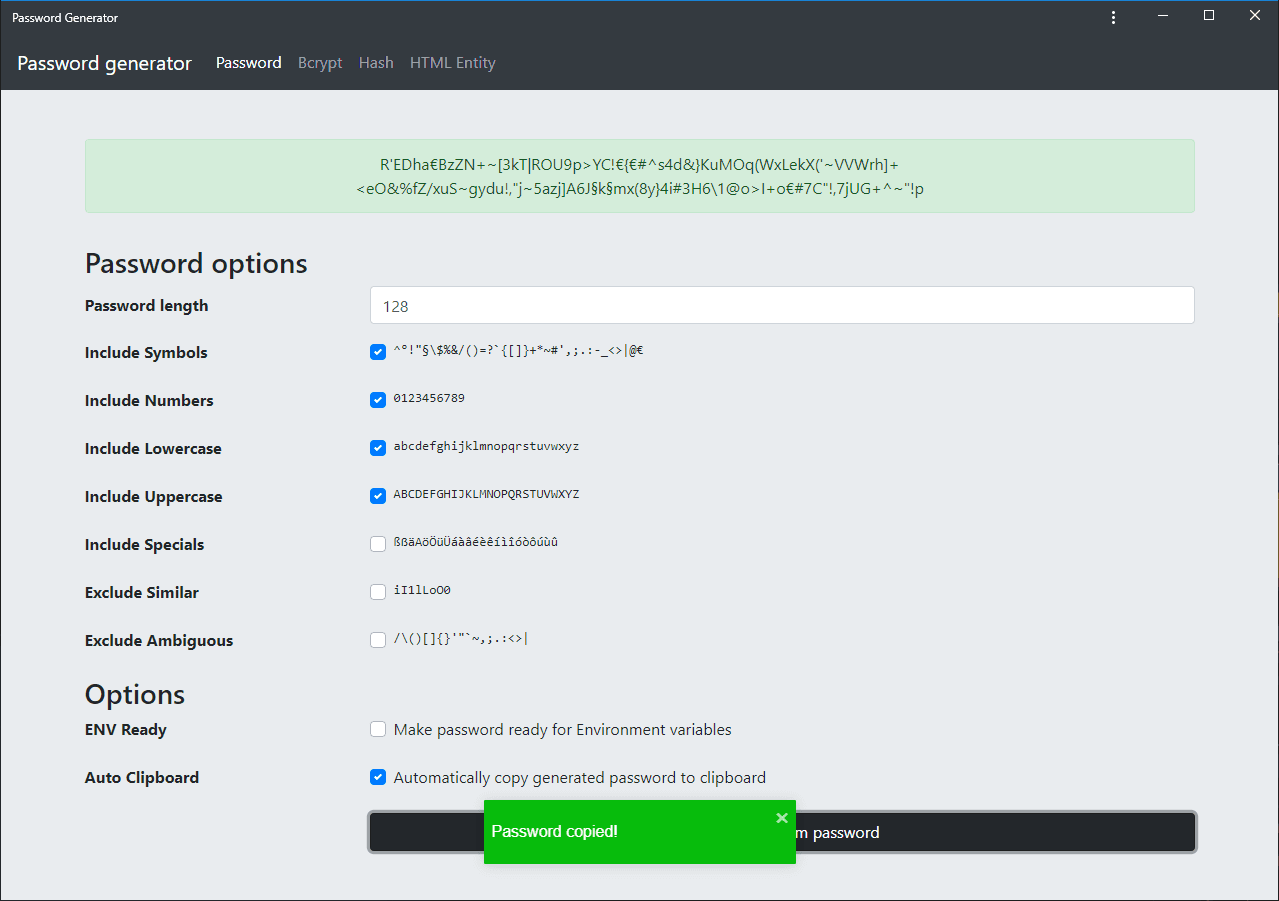Click the uppercase alphabet character list

(486, 495)
